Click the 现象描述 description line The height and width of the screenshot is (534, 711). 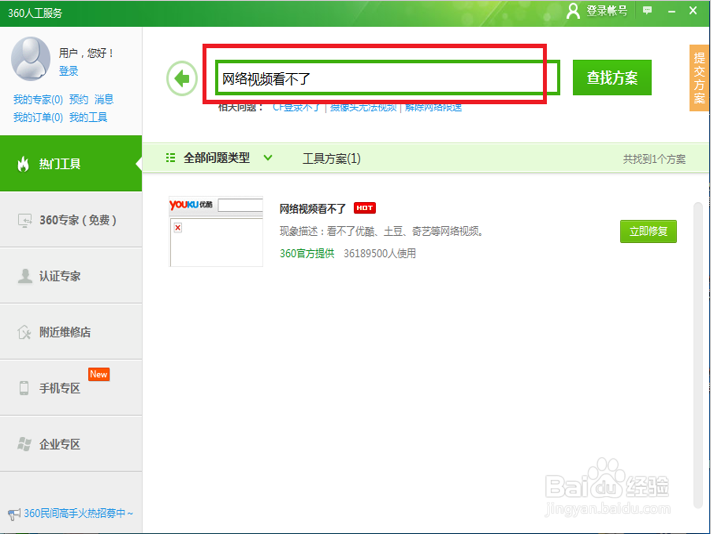(x=382, y=231)
